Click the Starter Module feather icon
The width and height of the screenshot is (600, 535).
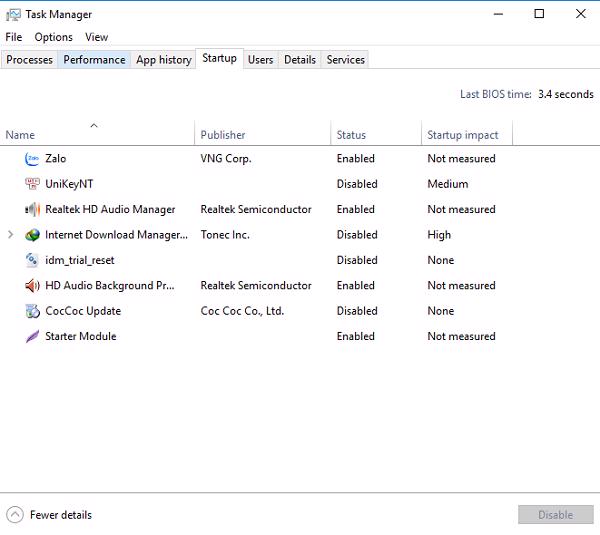click(x=32, y=336)
